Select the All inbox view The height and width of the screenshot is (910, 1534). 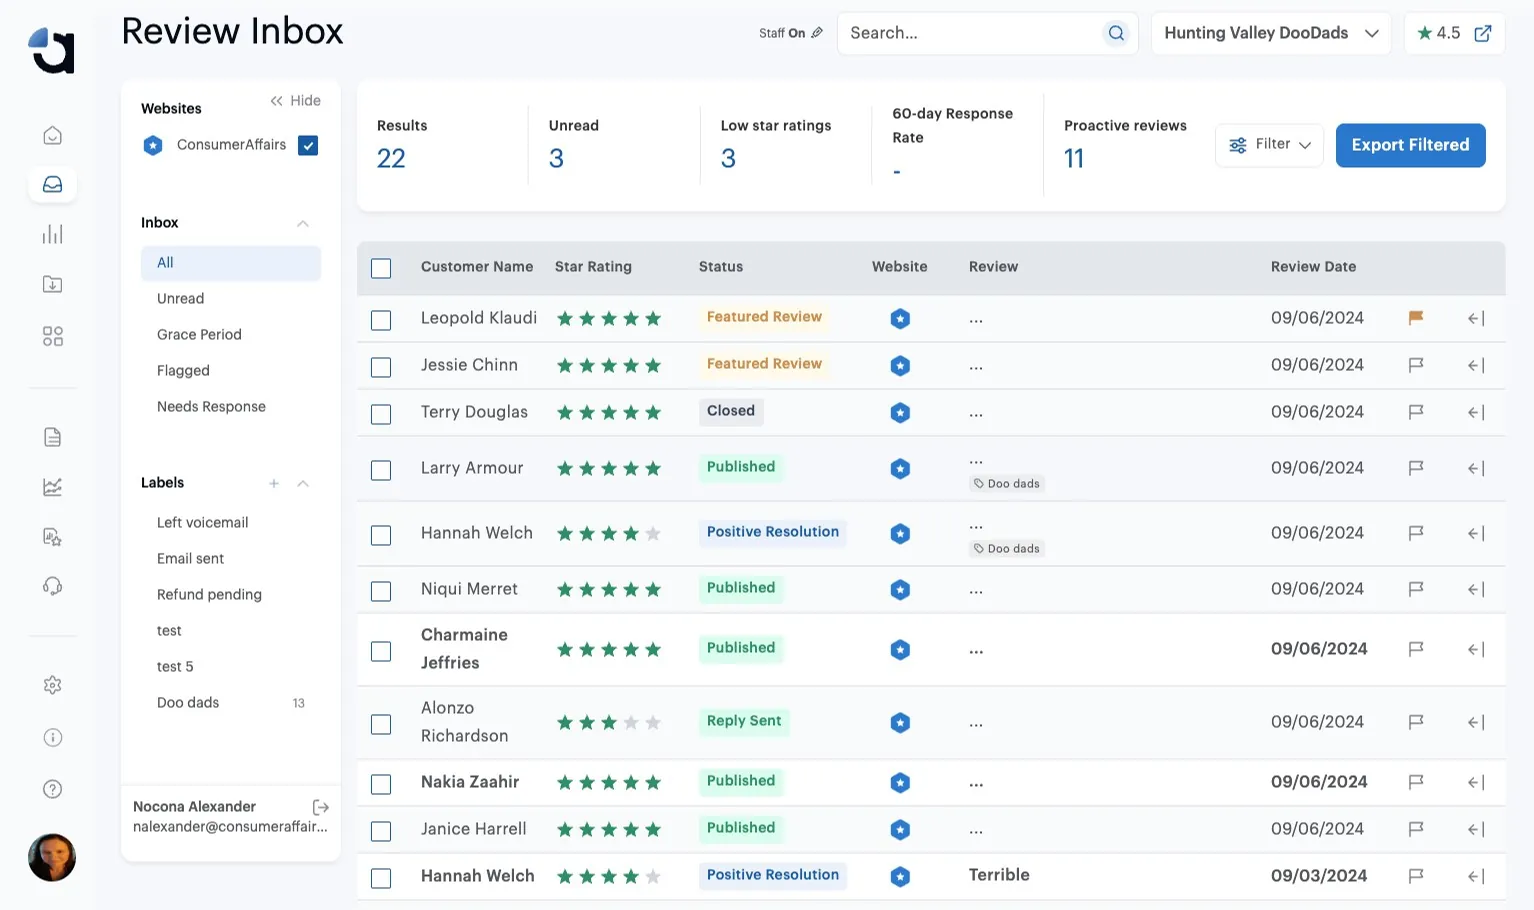tap(231, 263)
